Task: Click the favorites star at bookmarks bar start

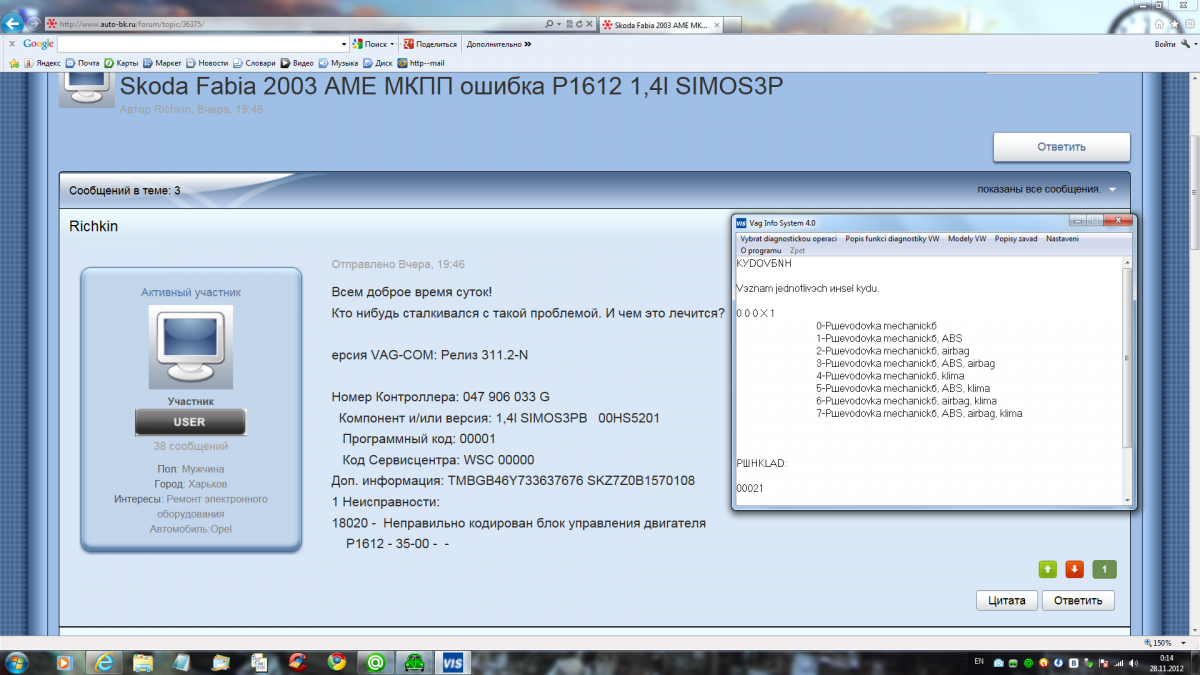Action: (13, 63)
